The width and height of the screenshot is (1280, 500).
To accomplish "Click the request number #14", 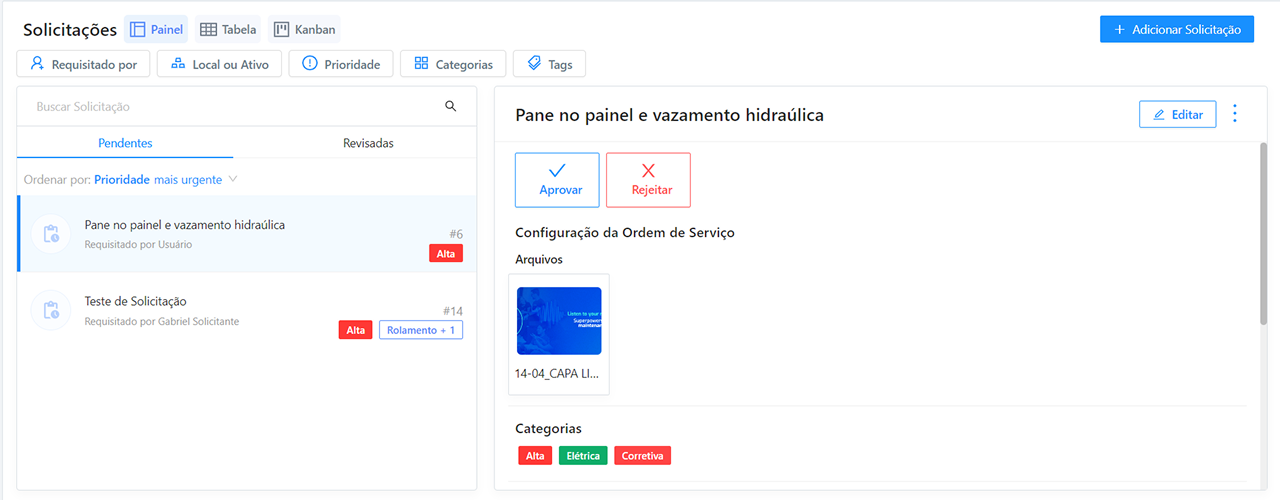I will [x=453, y=311].
